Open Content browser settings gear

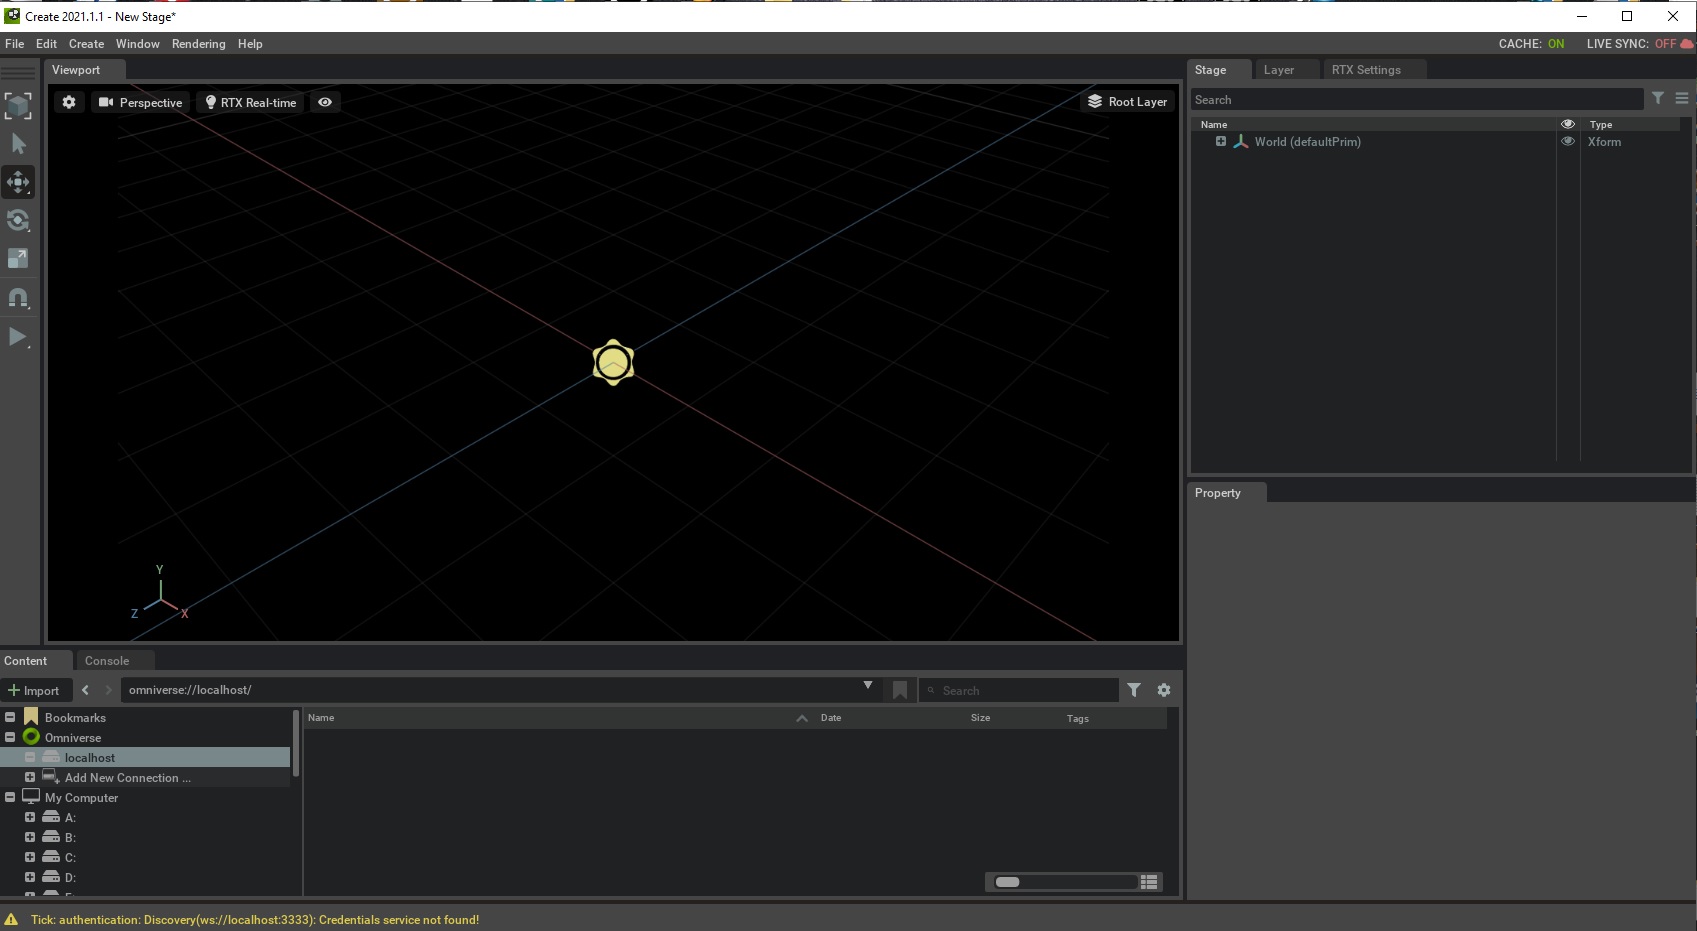click(1164, 690)
